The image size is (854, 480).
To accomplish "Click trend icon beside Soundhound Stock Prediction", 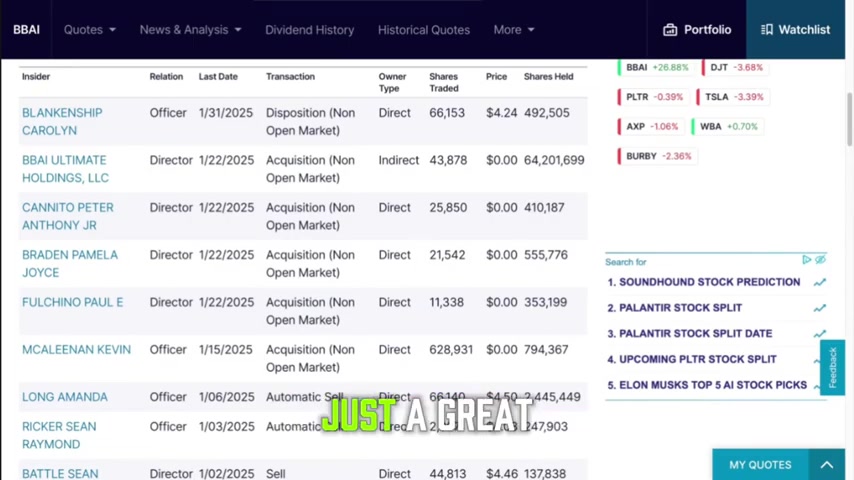I will tap(820, 282).
